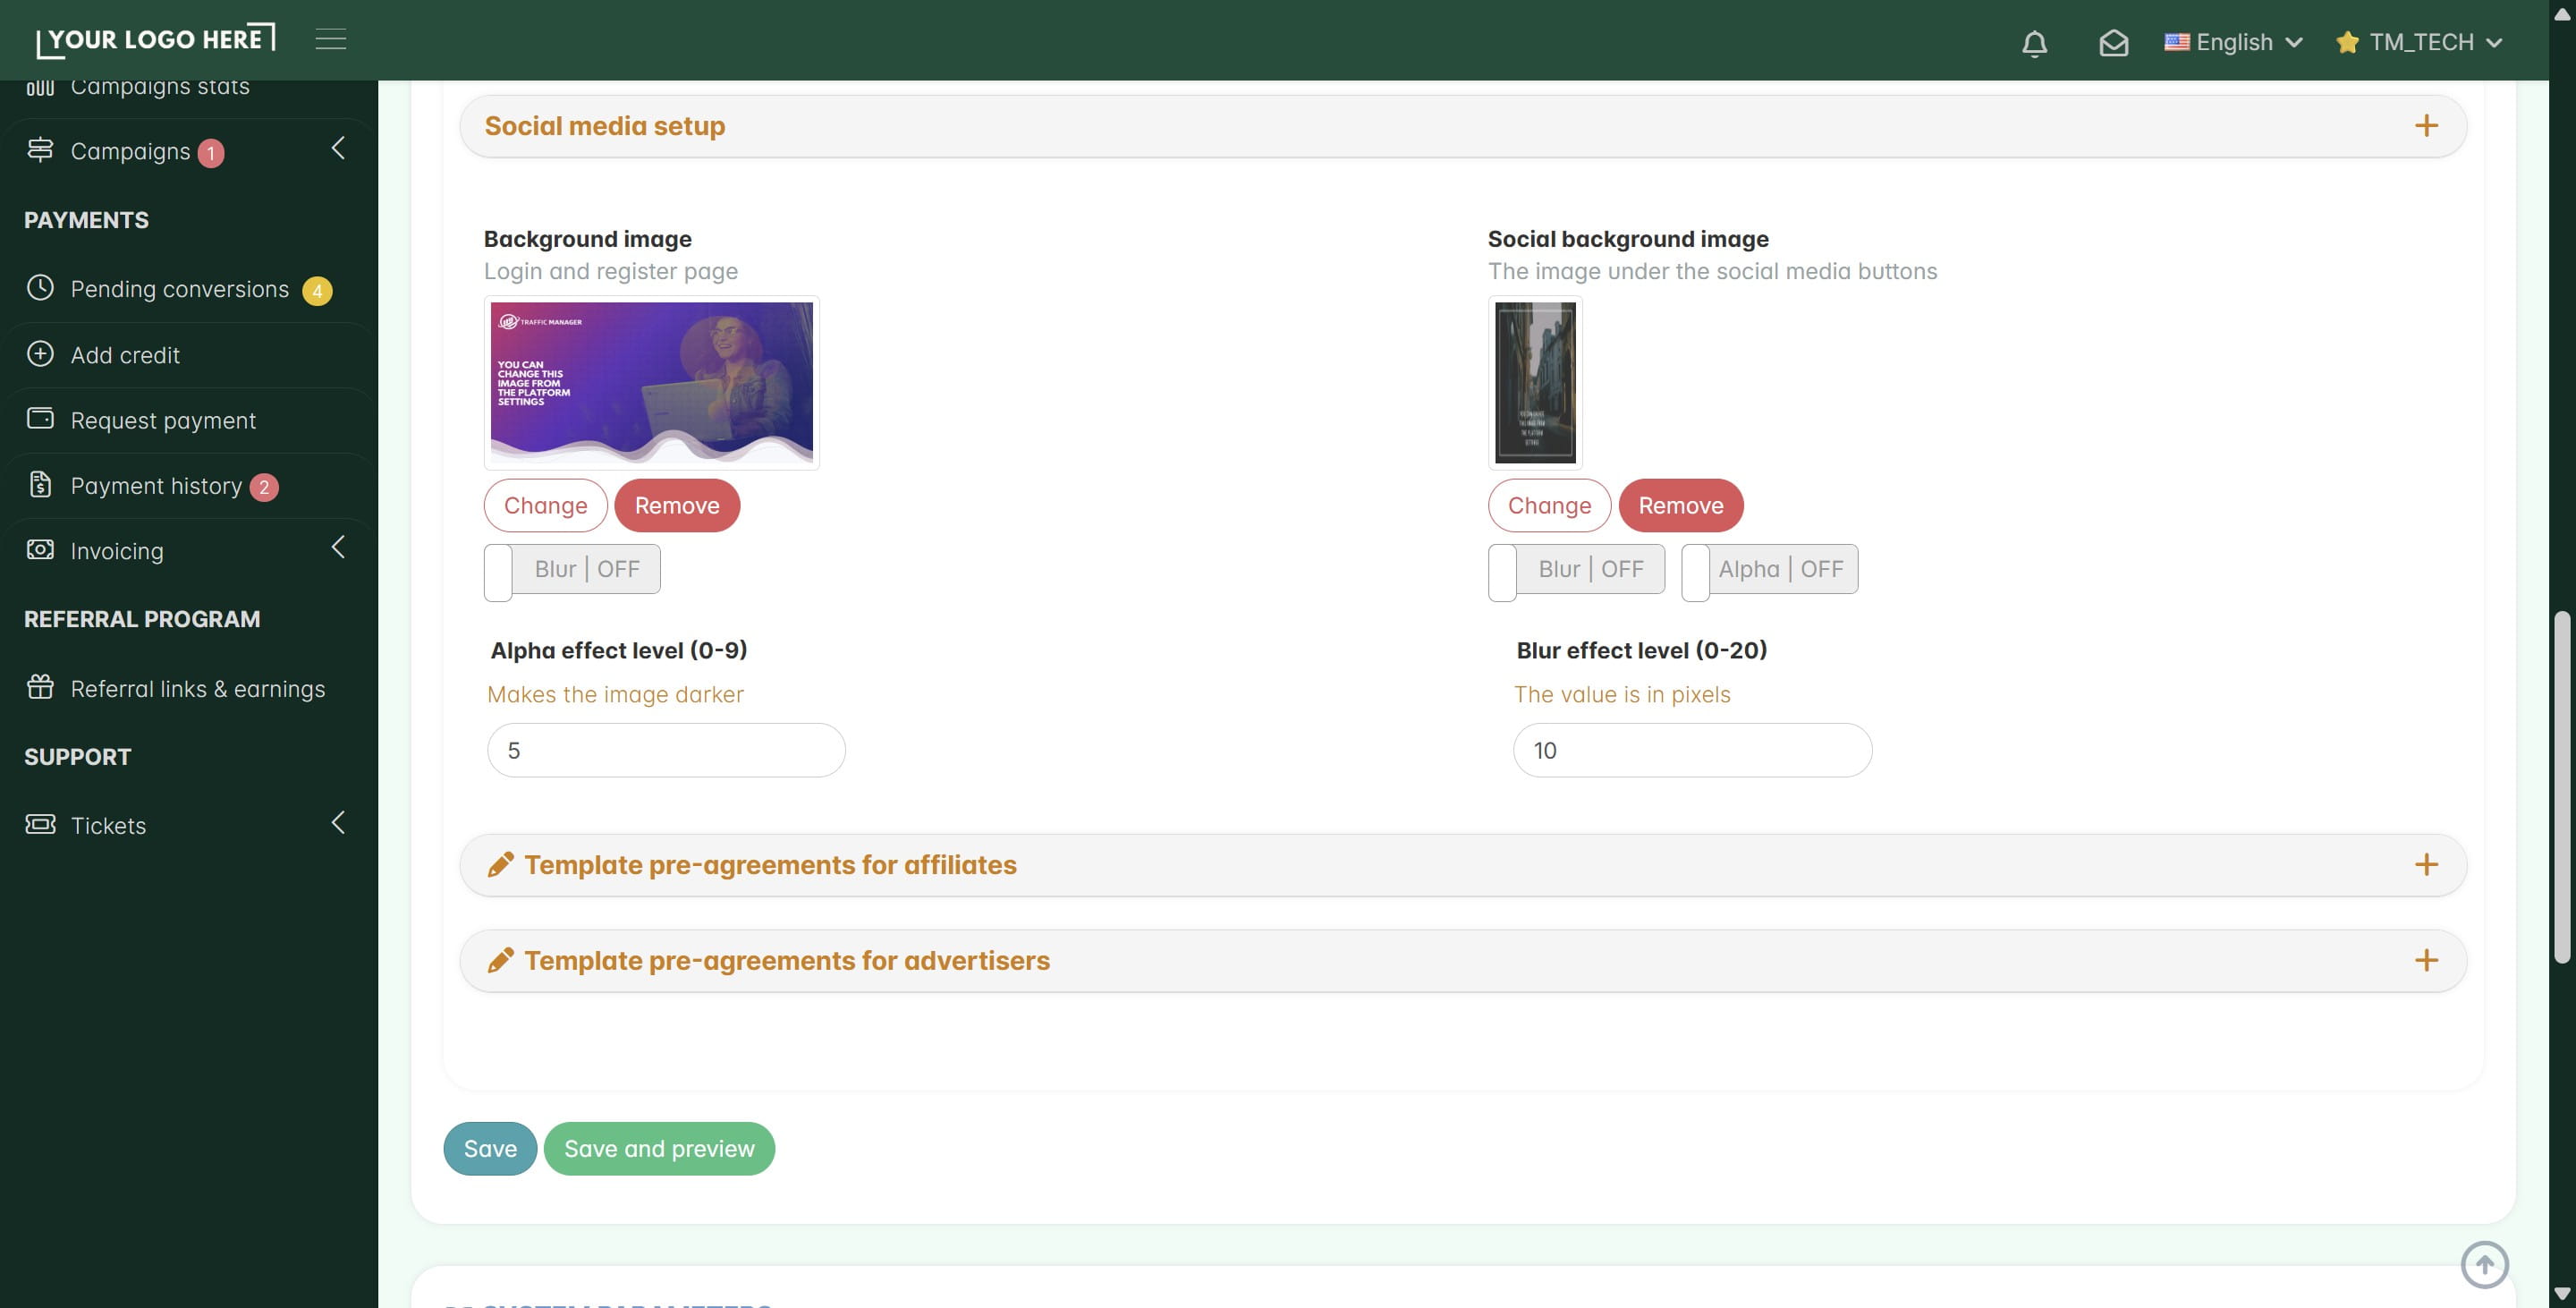
Task: Click the Request payment wallet icon
Action: (x=40, y=419)
